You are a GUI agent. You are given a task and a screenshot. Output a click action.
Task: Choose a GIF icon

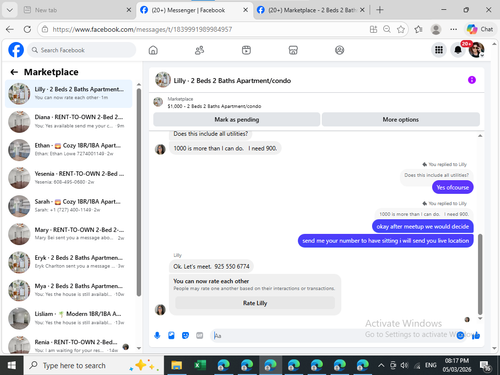[200, 335]
